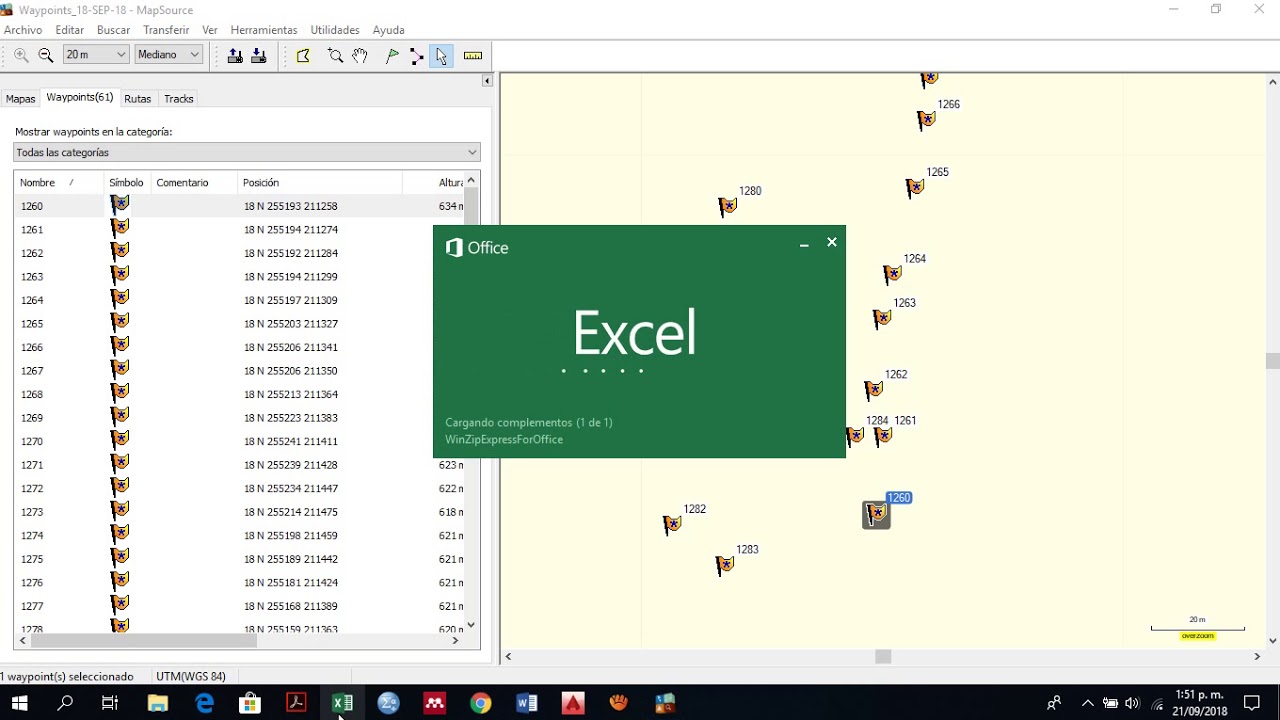Image resolution: width=1280 pixels, height=720 pixels.
Task: Switch to the Mapas tab
Action: click(20, 99)
